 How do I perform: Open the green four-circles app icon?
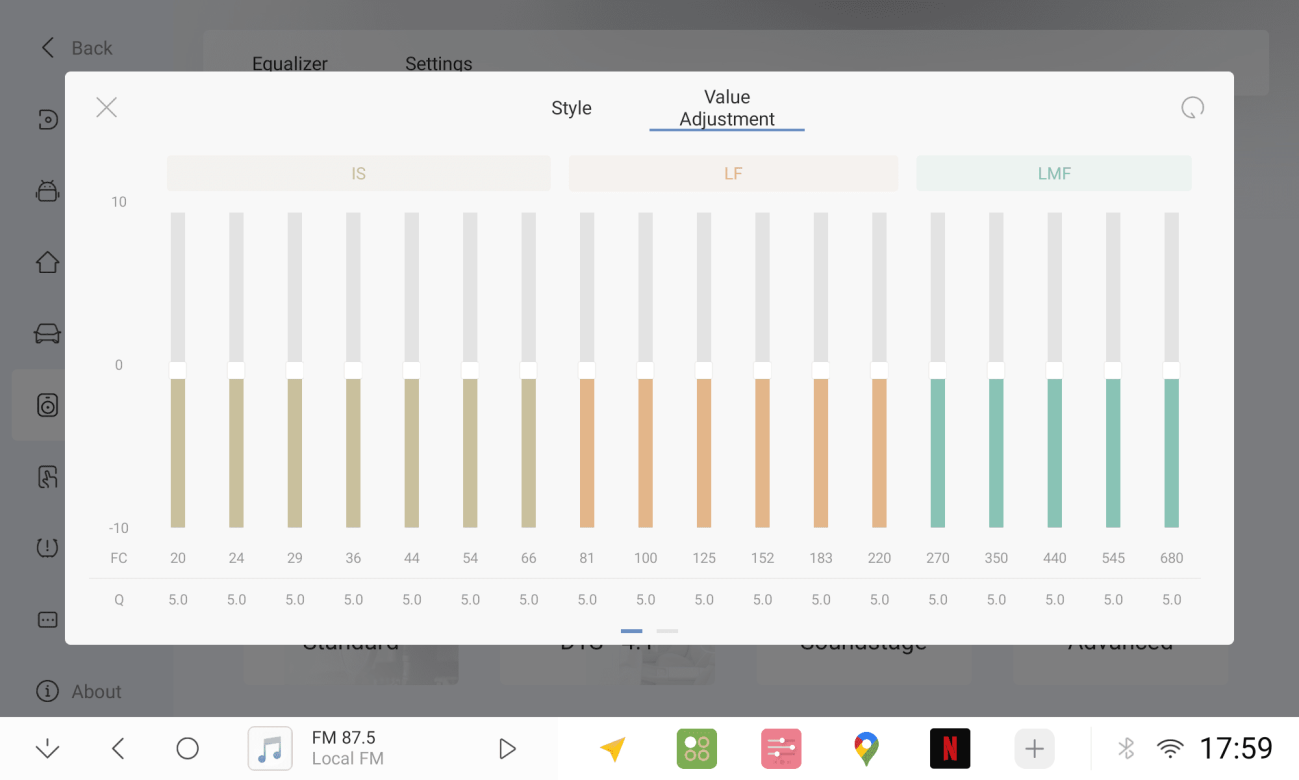click(697, 748)
